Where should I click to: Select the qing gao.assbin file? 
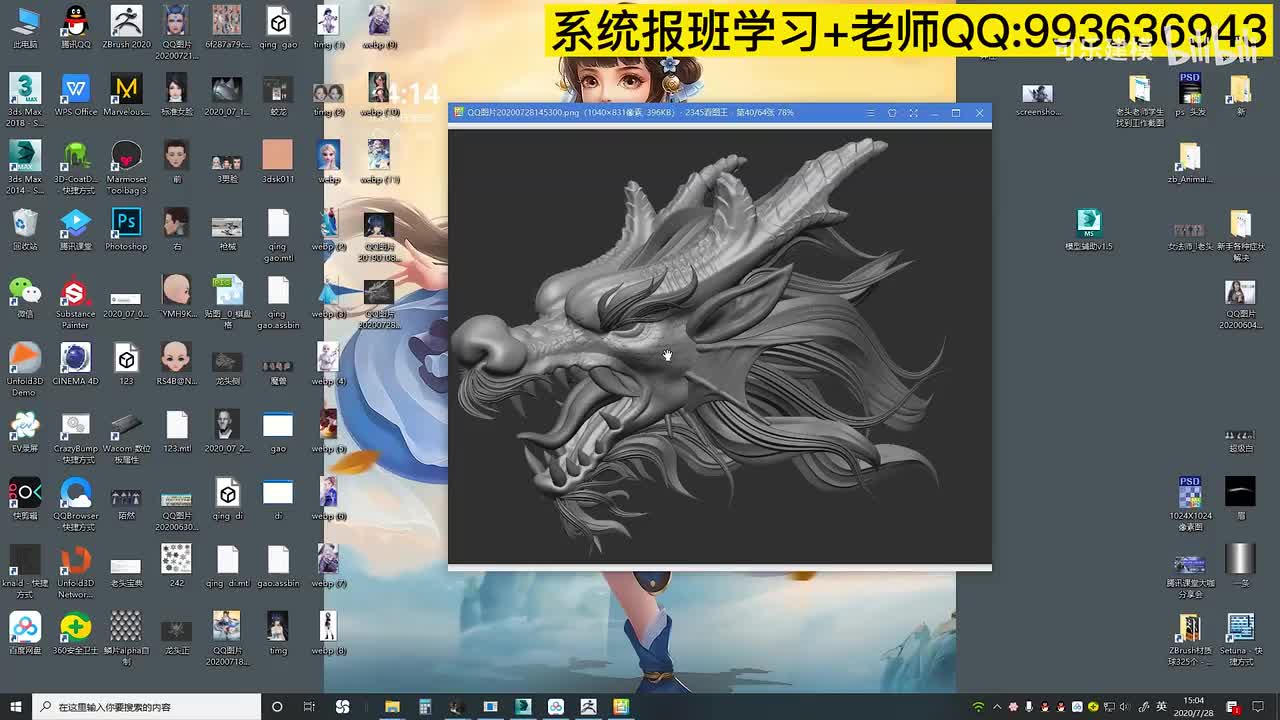[278, 303]
